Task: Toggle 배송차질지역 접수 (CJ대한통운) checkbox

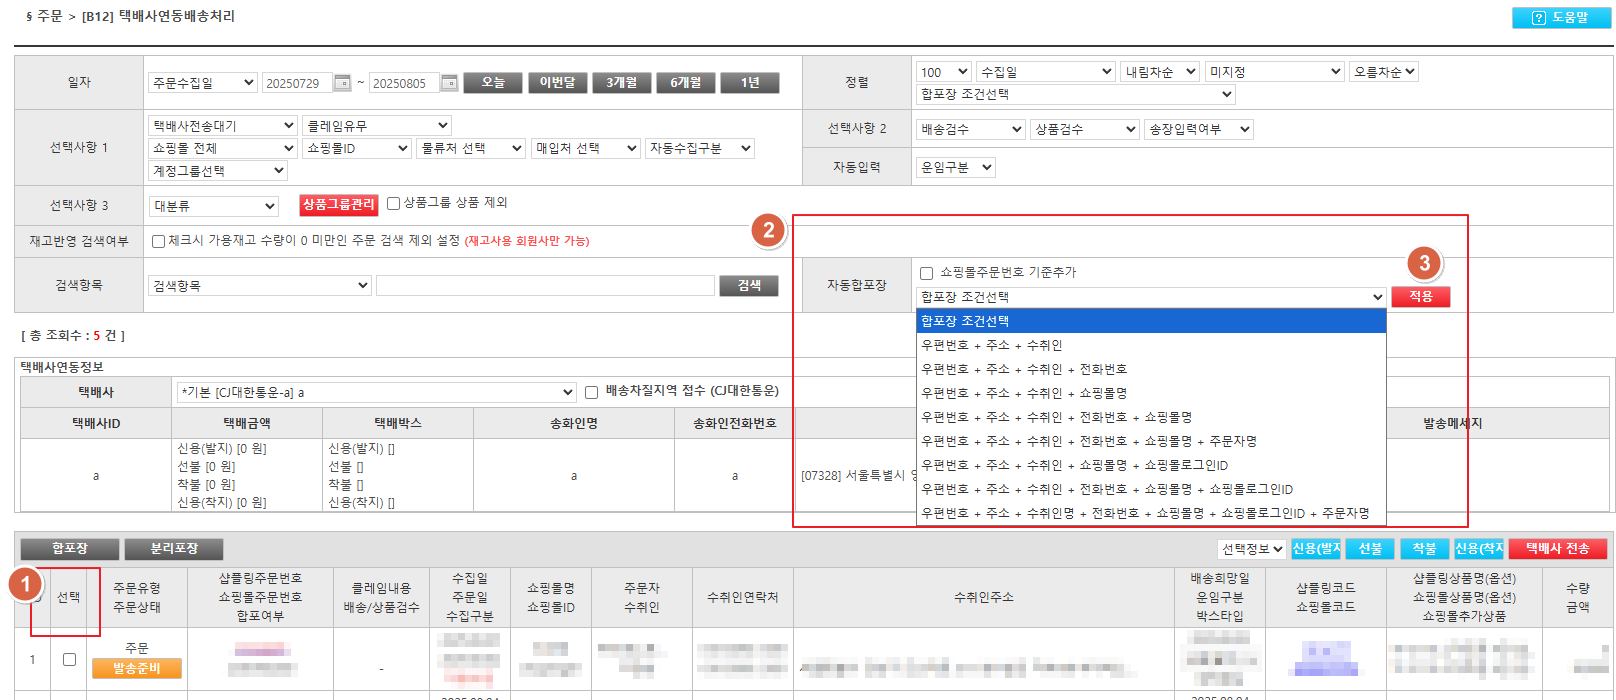Action: [x=591, y=392]
